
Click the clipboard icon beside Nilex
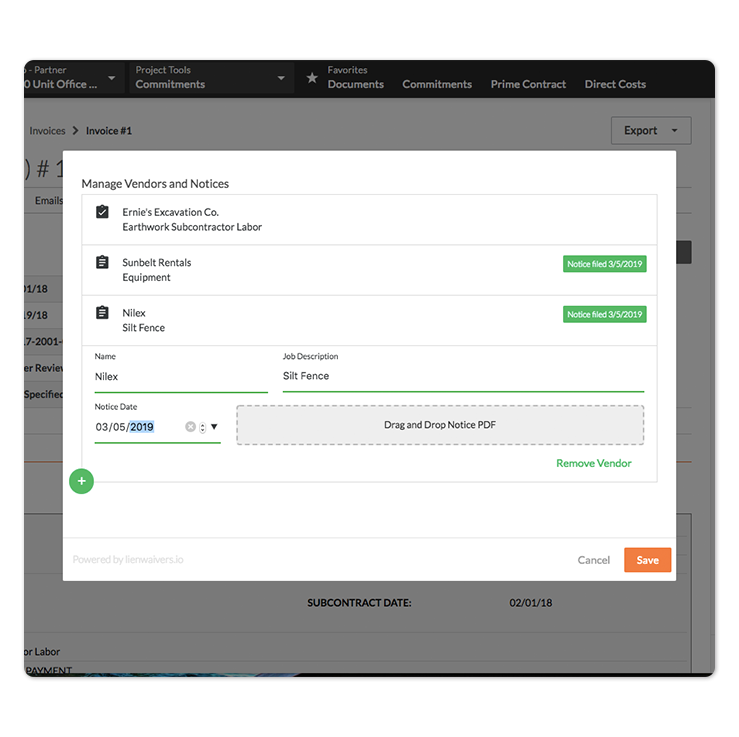102,313
